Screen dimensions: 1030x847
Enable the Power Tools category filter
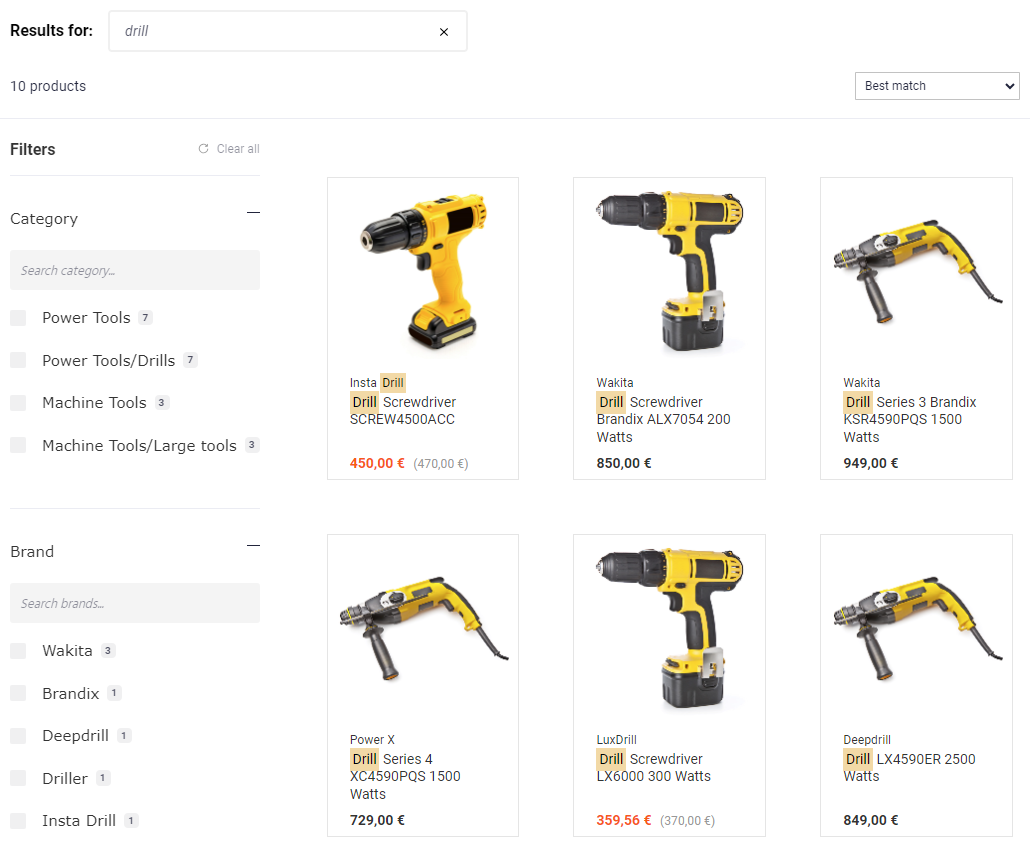17,317
